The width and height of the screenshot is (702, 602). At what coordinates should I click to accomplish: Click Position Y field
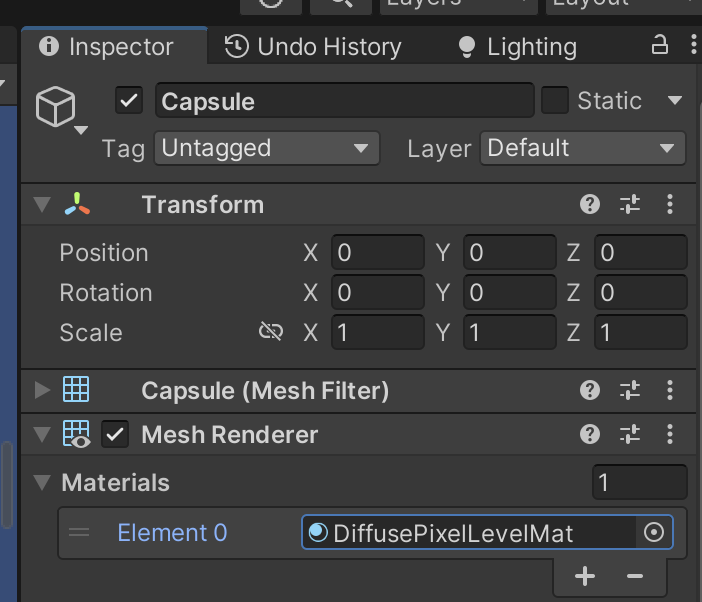pos(509,252)
